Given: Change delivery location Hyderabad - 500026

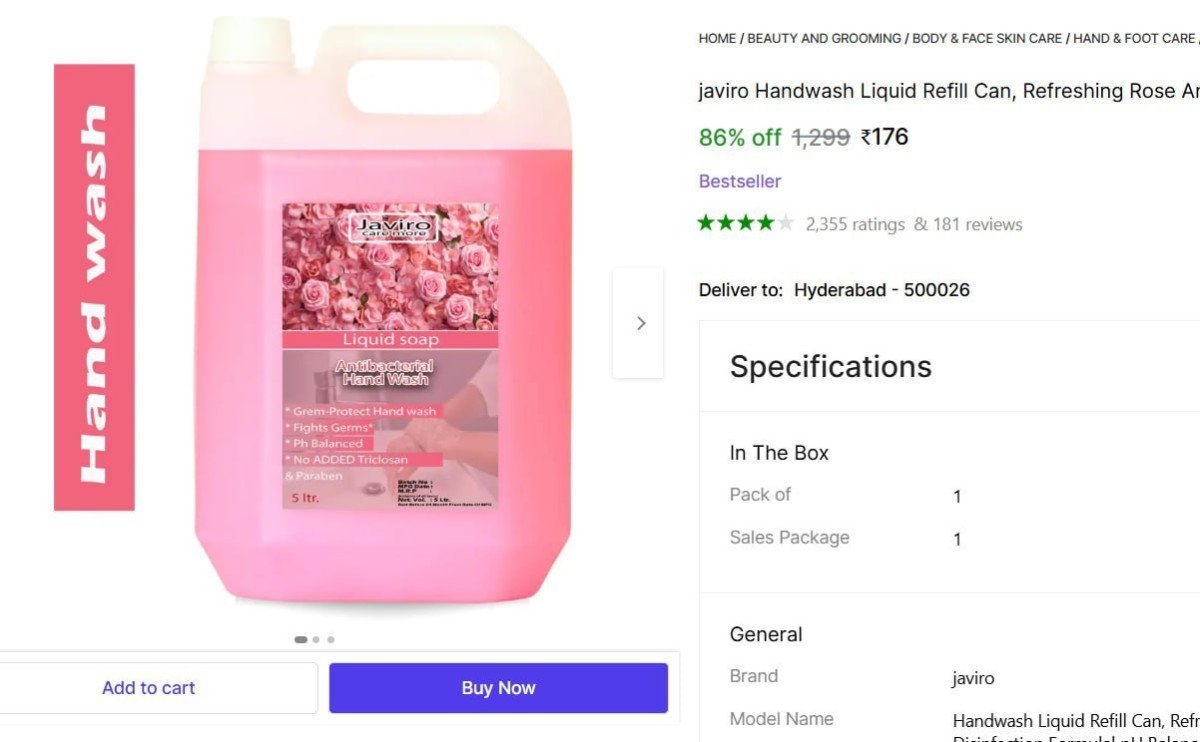Looking at the screenshot, I should [881, 290].
